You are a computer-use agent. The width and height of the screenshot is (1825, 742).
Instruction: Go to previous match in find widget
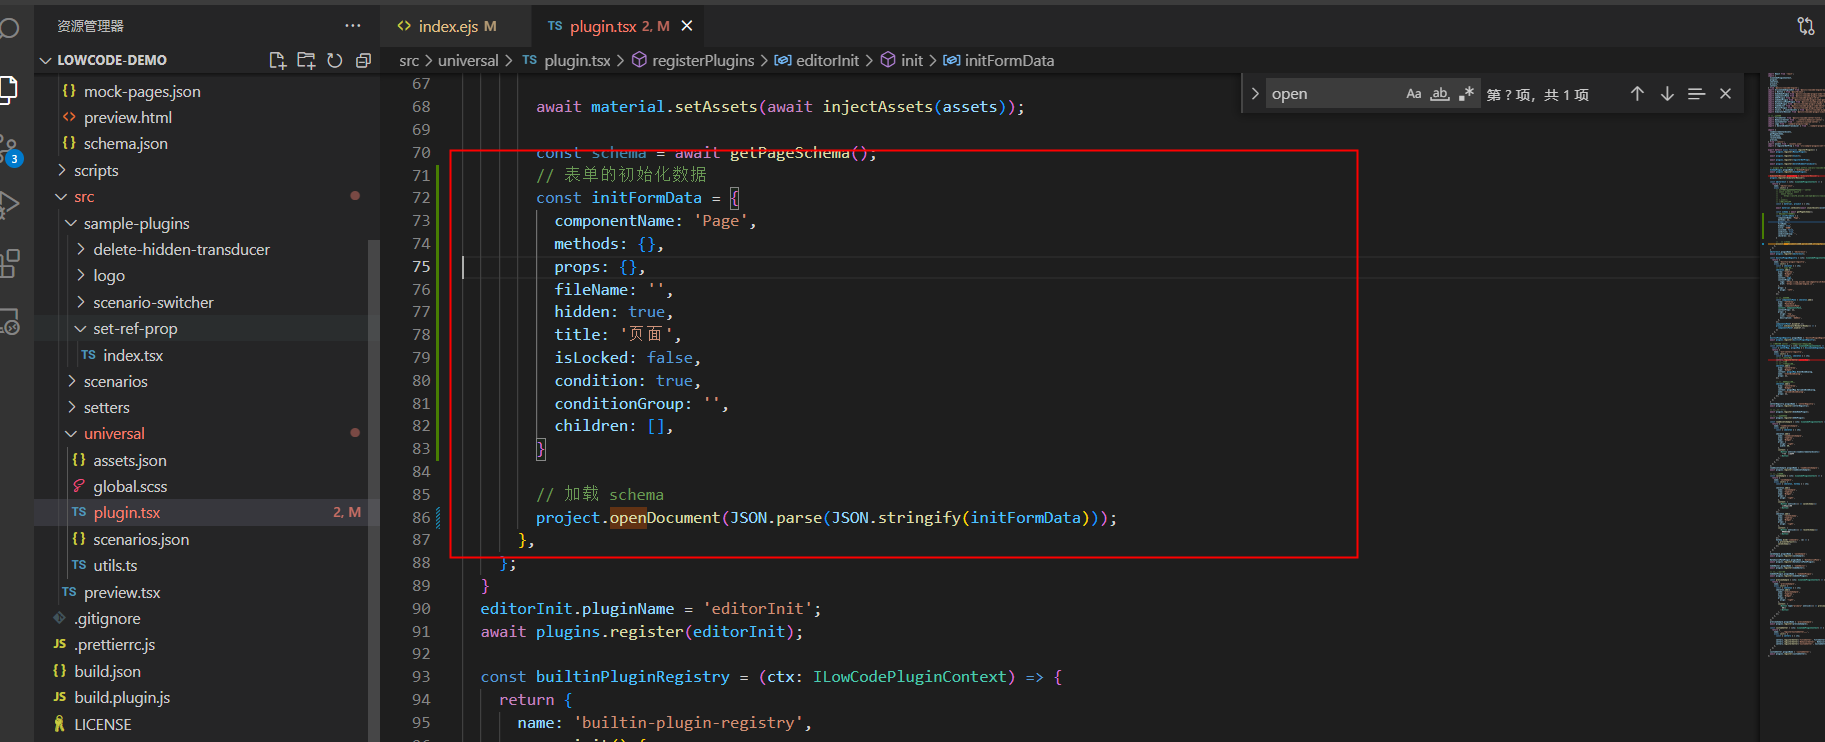coord(1637,94)
